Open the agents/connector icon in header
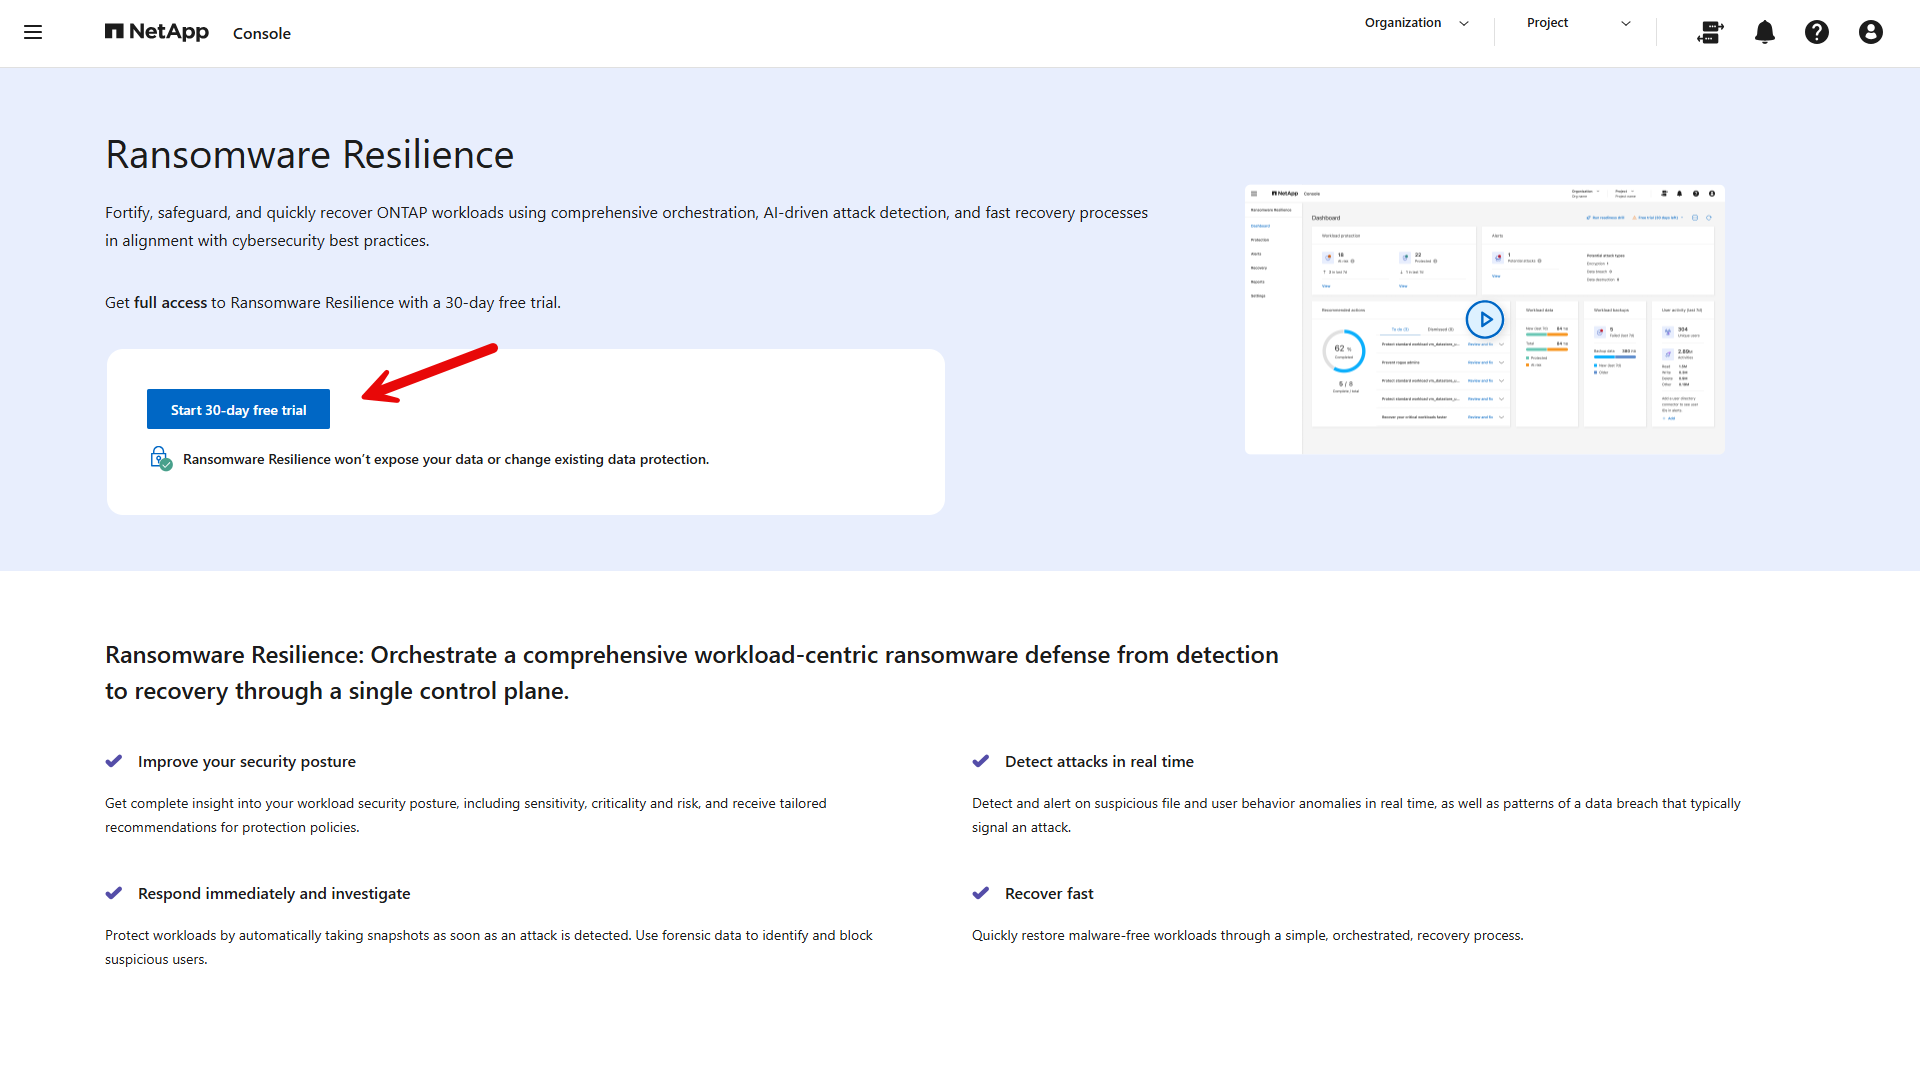This screenshot has width=1920, height=1080. coord(1710,32)
